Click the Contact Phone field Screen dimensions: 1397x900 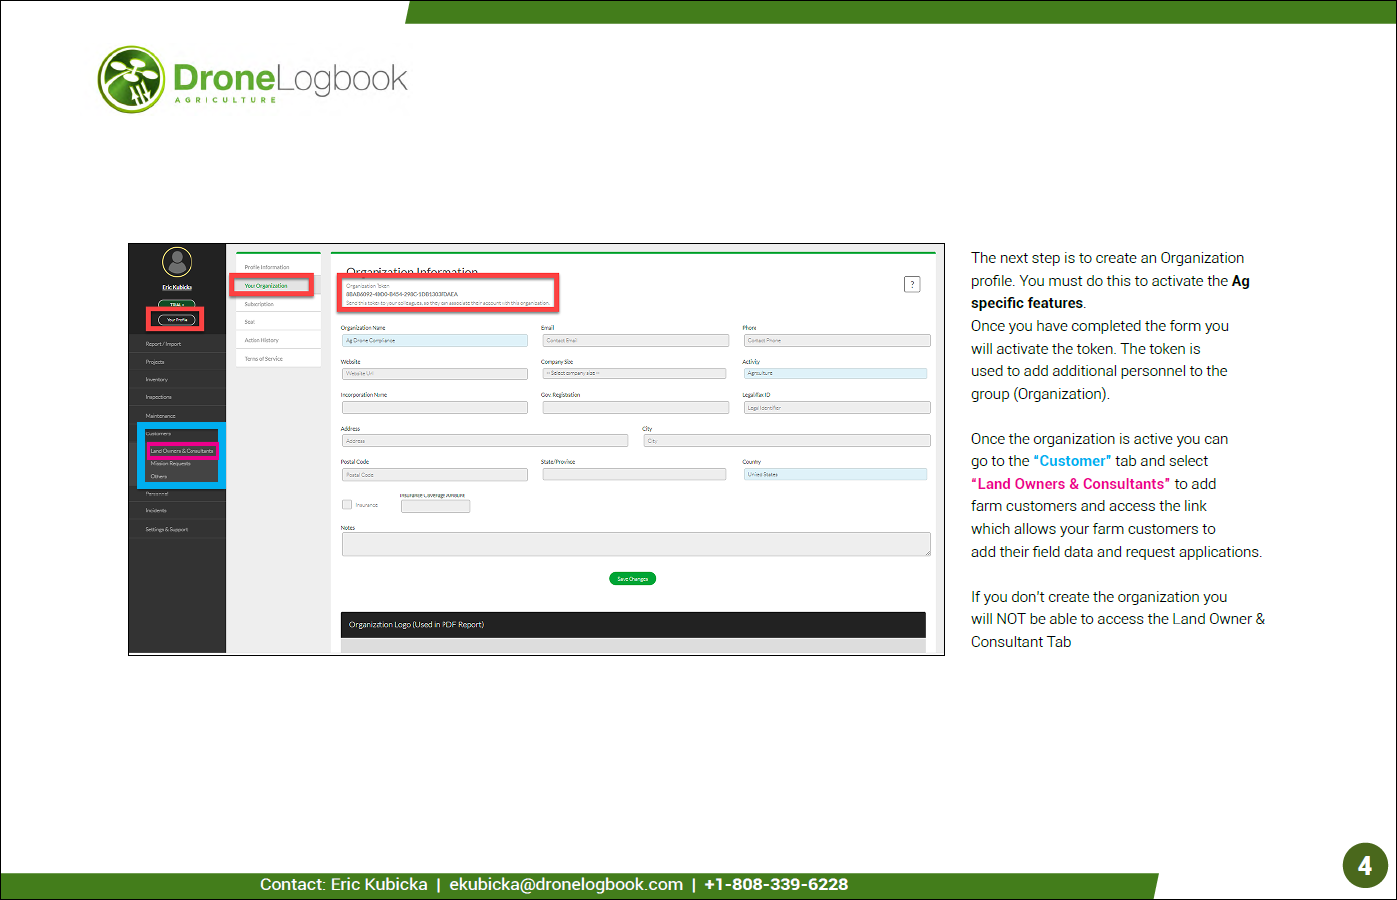tap(837, 341)
